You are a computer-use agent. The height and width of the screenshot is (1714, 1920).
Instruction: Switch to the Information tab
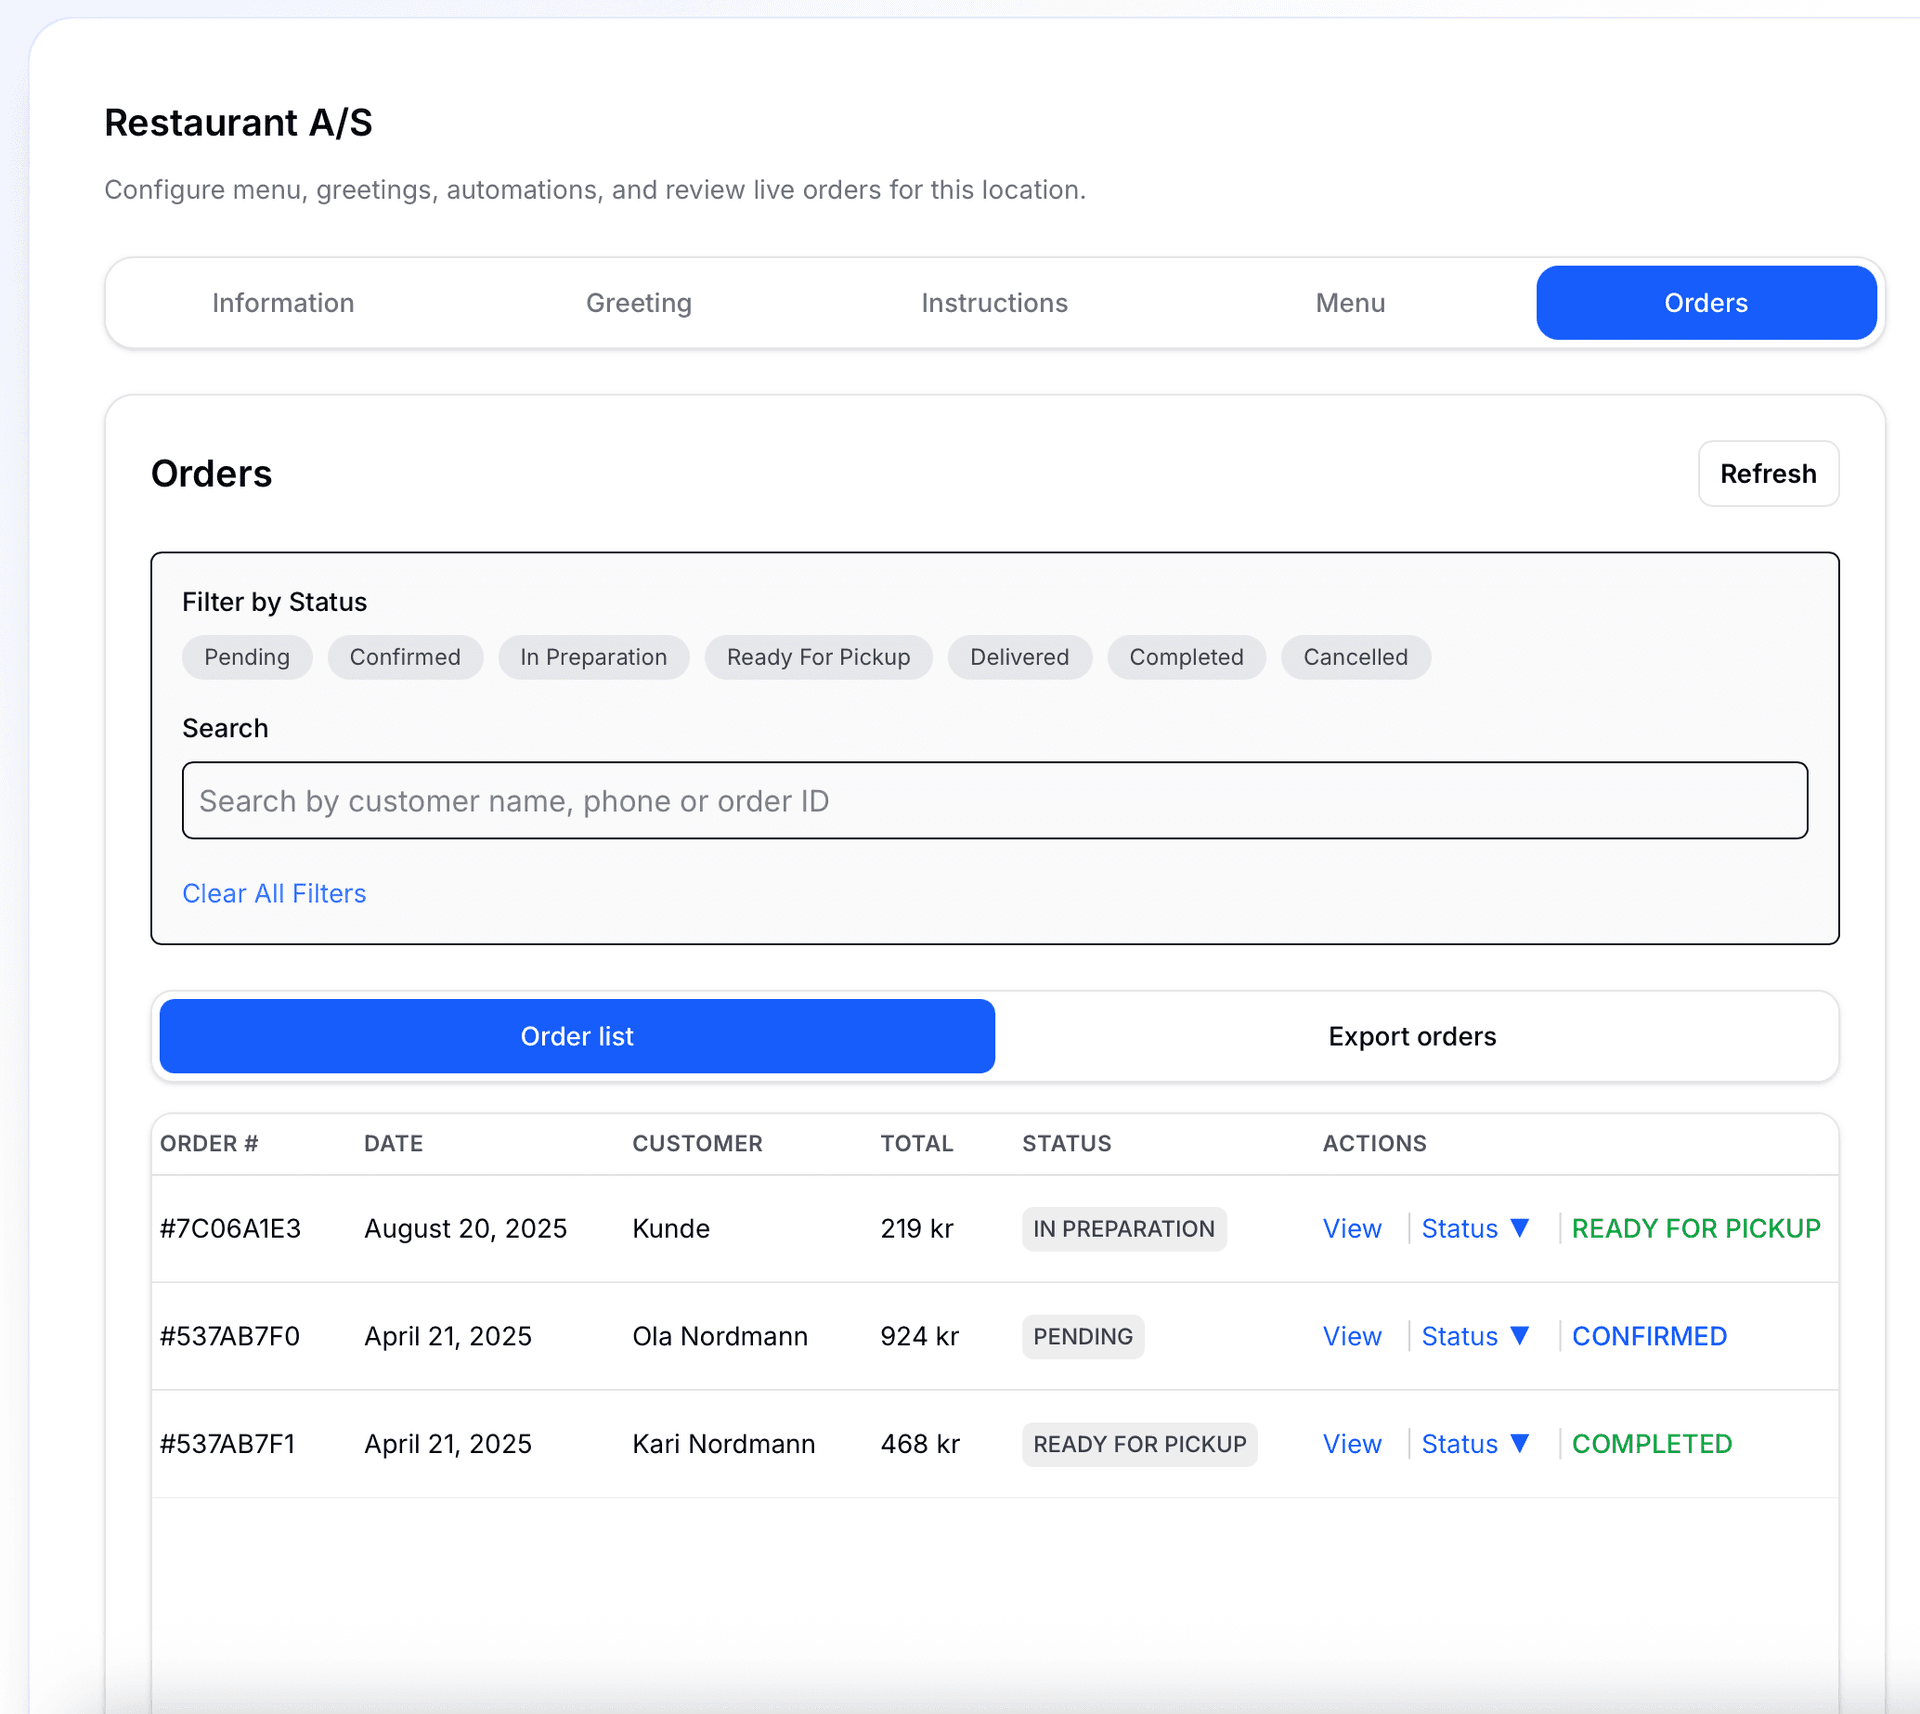283,303
